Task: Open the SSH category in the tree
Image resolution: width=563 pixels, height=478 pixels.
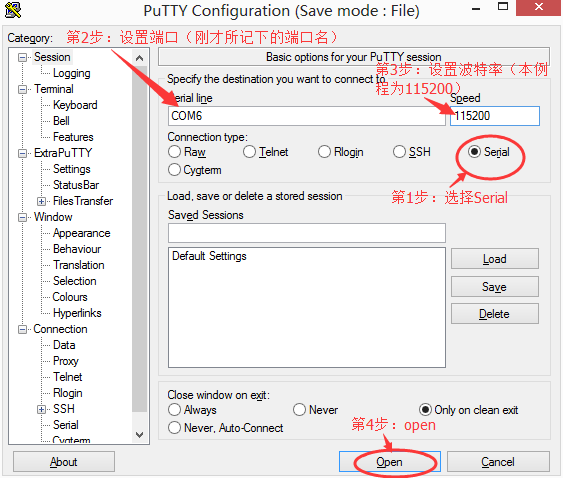Action: point(64,409)
